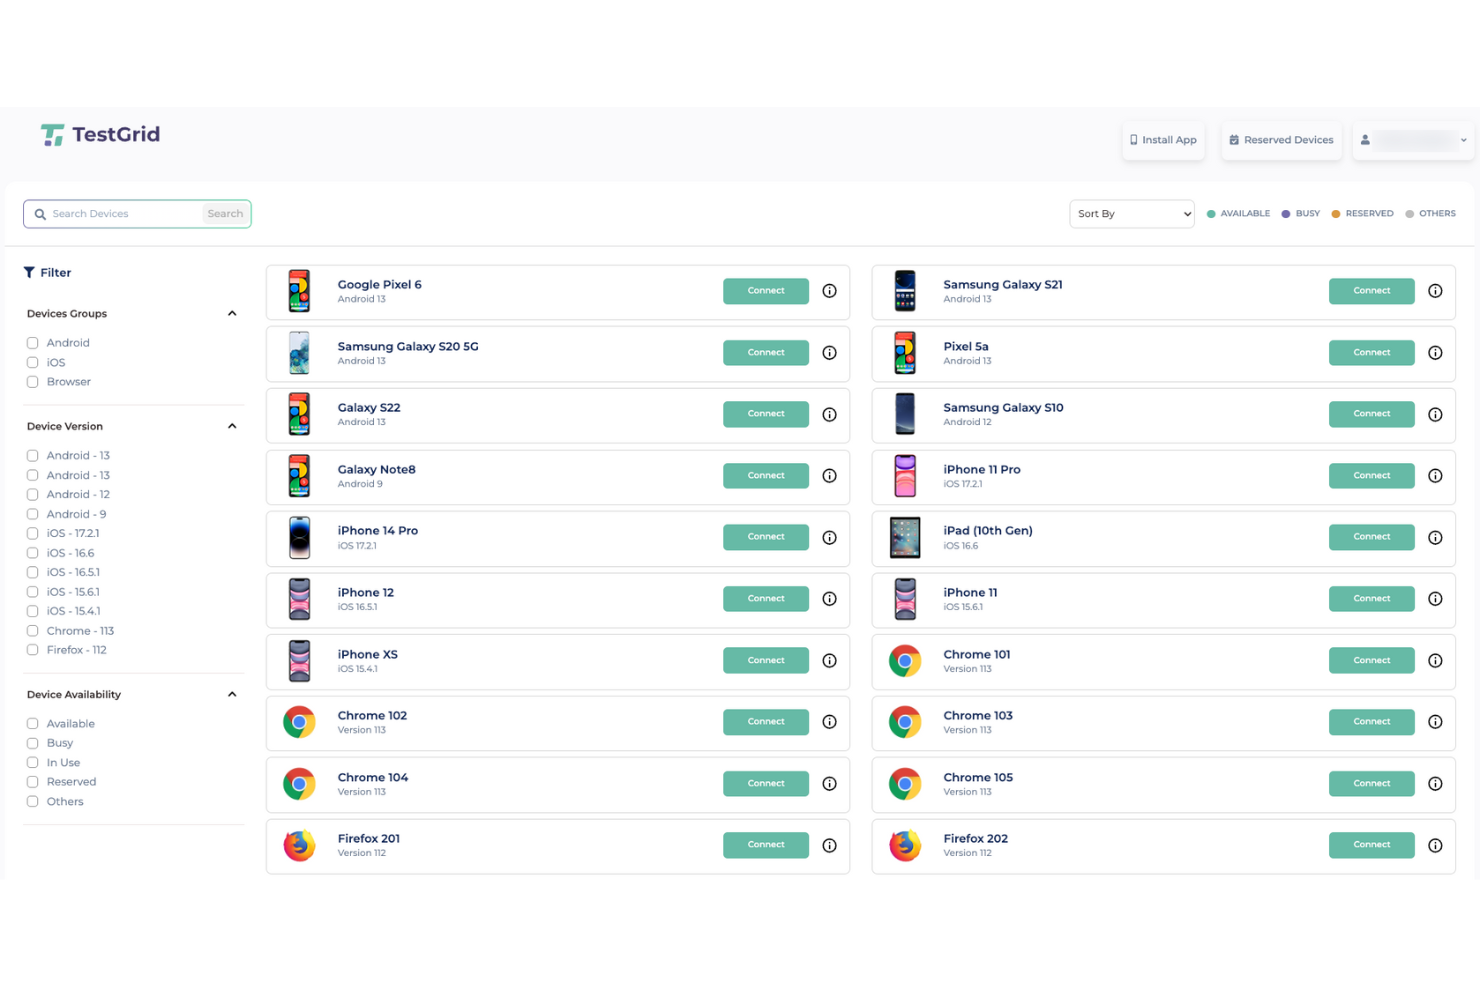The height and width of the screenshot is (987, 1480).
Task: Click the grey OTHERS legend dot
Action: click(x=1410, y=214)
